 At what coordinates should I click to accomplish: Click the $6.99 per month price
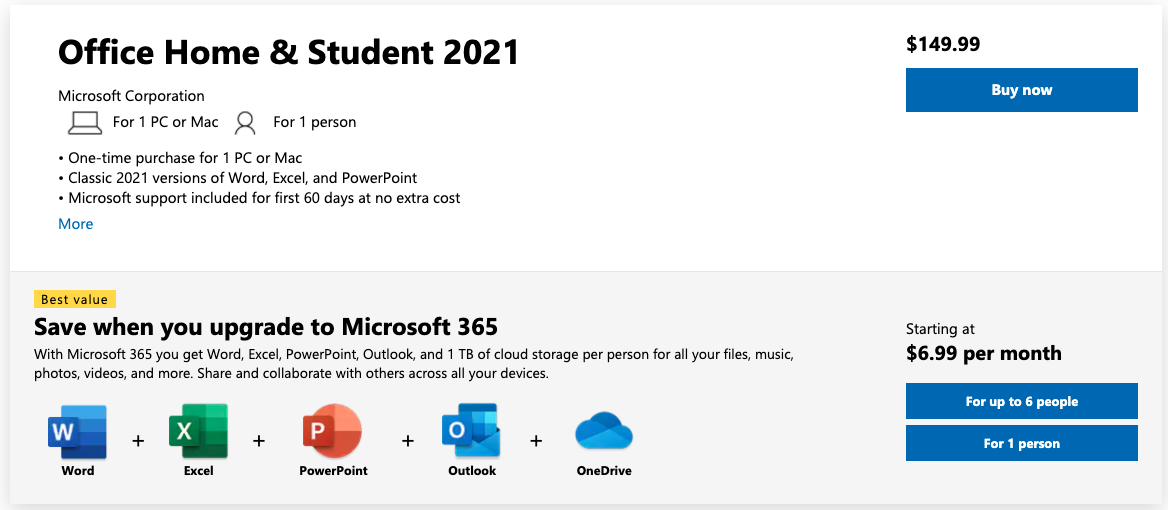click(x=983, y=353)
